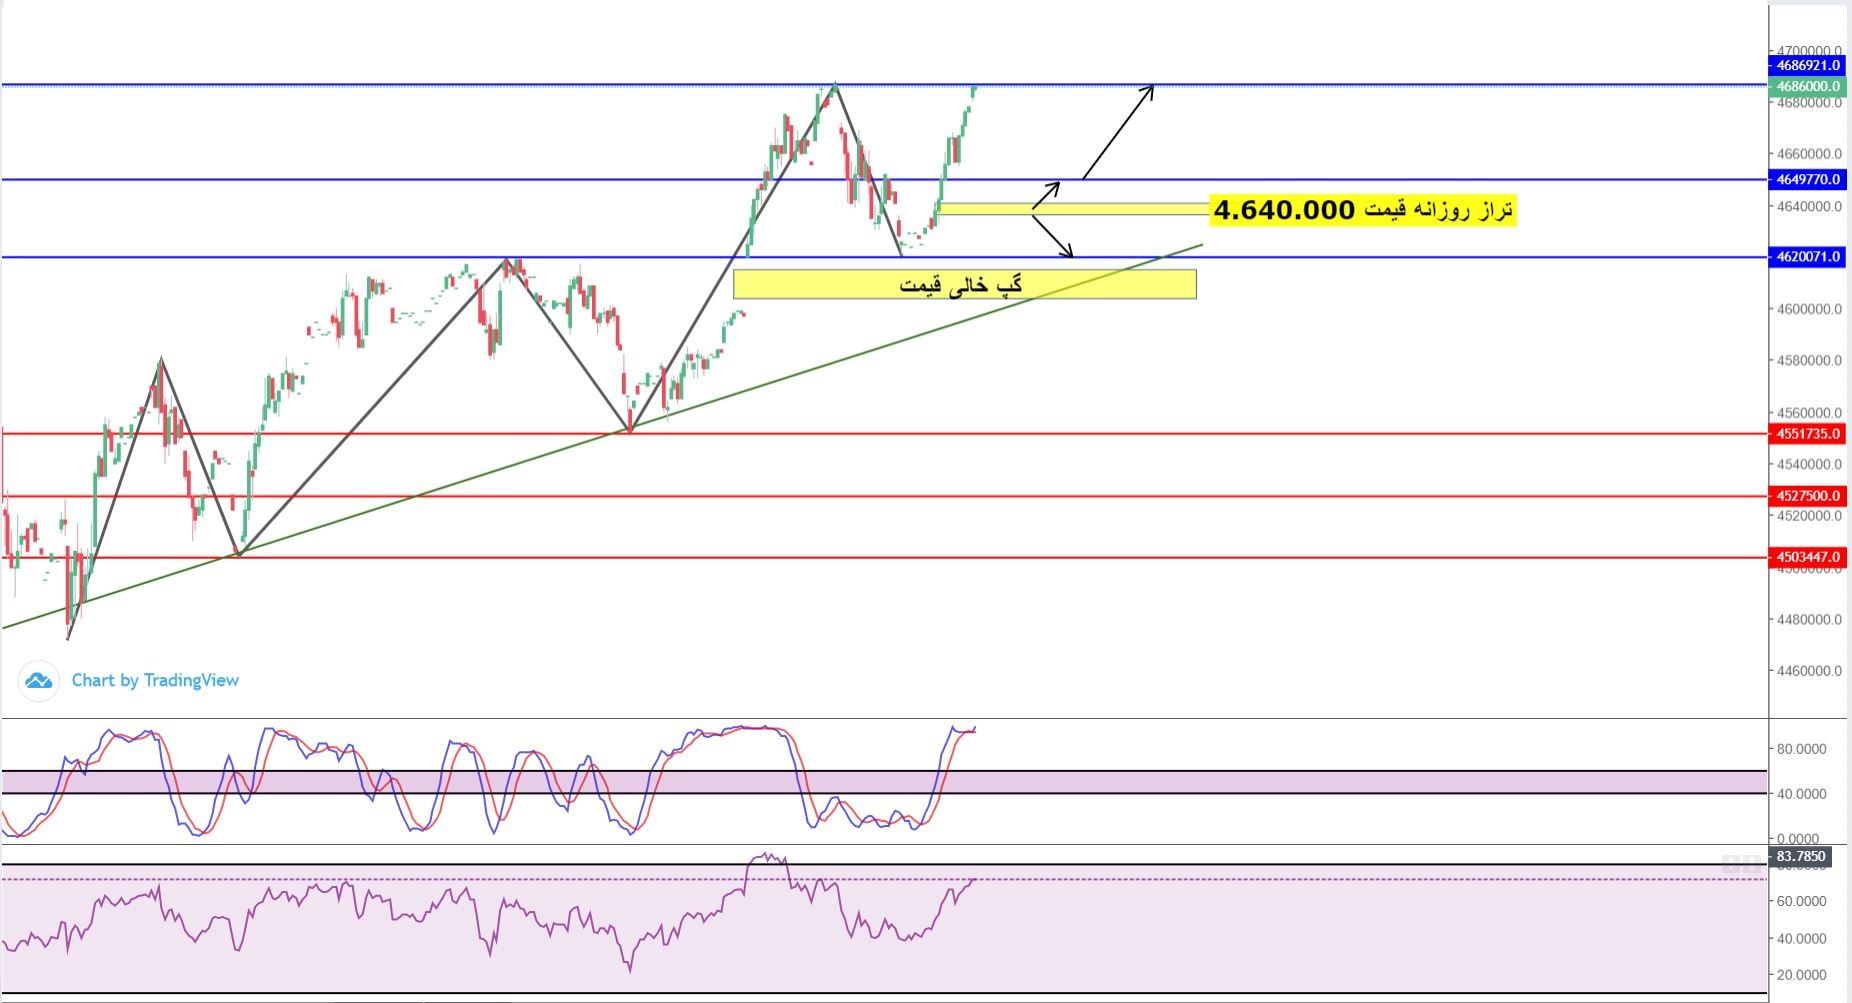This screenshot has height=1003, width=1852.
Task: Click the purple dotted RSI level line
Action: [1300, 879]
